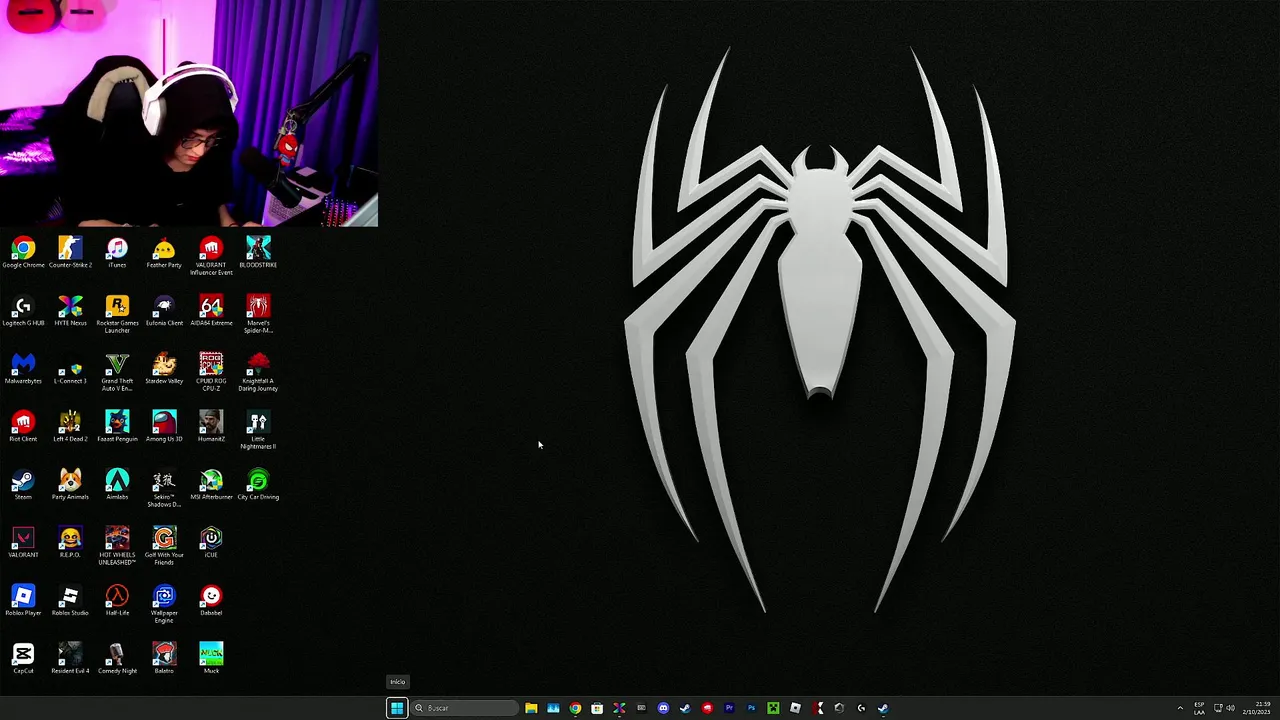Open Roblox from the taskbar
Image resolution: width=1280 pixels, height=720 pixels.
click(795, 708)
